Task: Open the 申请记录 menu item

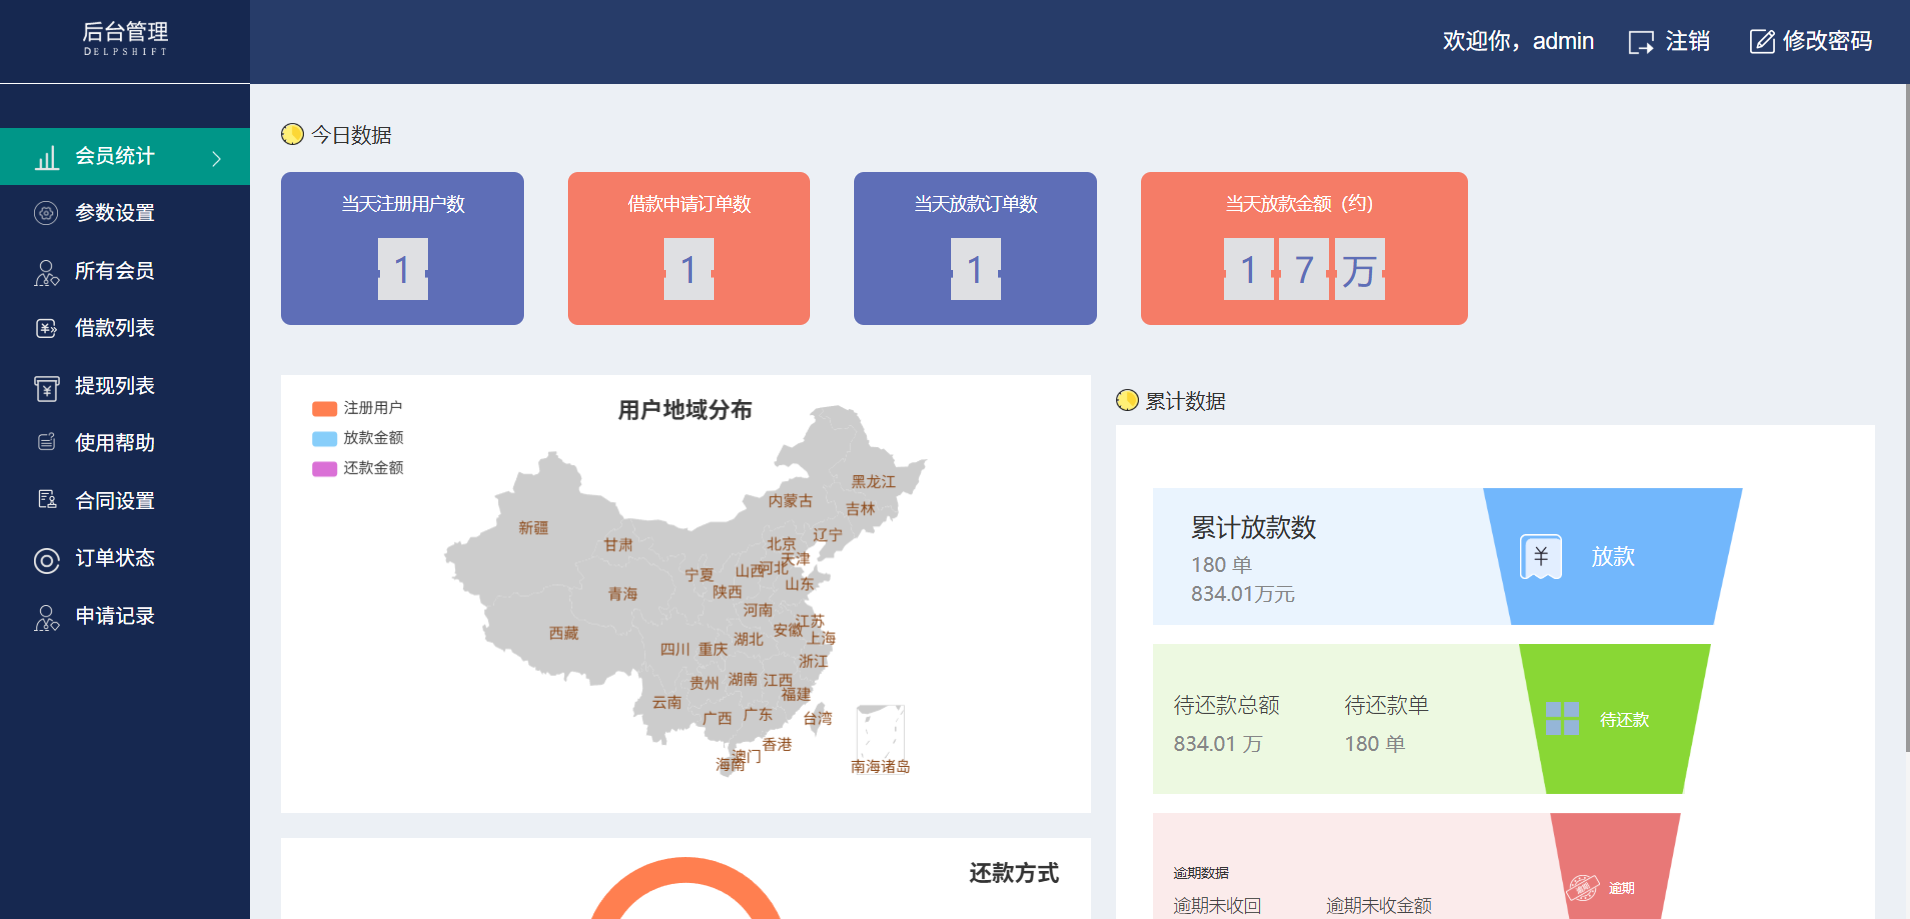Action: (115, 616)
